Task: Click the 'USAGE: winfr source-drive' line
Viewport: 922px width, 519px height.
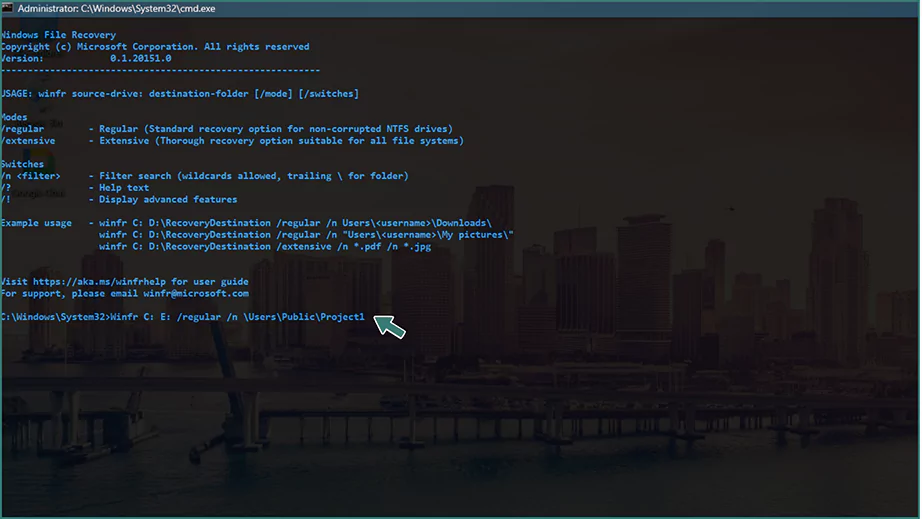Action: pyautogui.click(x=179, y=93)
